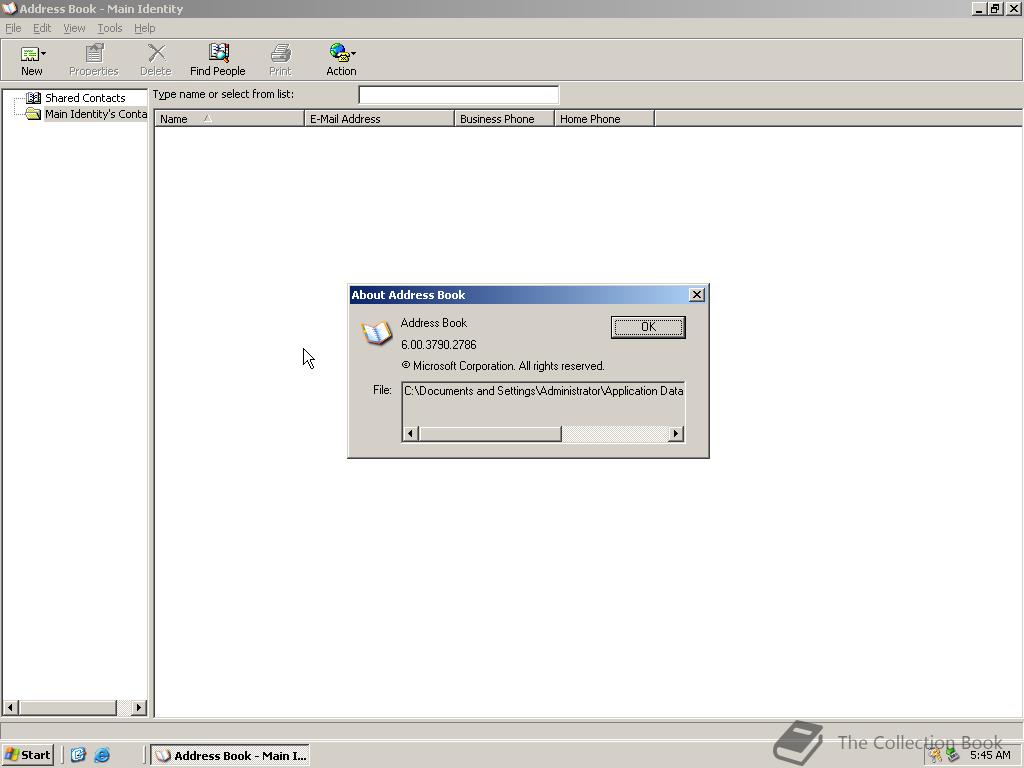This screenshot has width=1024, height=768.
Task: Launch Internet Explorer from quick launch
Action: (x=102, y=756)
